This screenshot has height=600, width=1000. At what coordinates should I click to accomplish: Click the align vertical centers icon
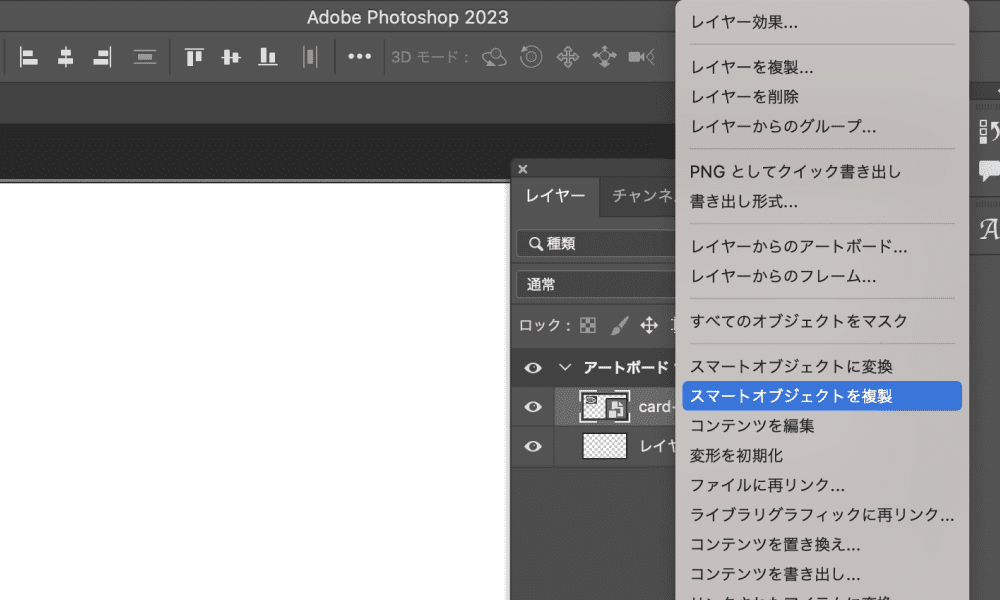[231, 57]
